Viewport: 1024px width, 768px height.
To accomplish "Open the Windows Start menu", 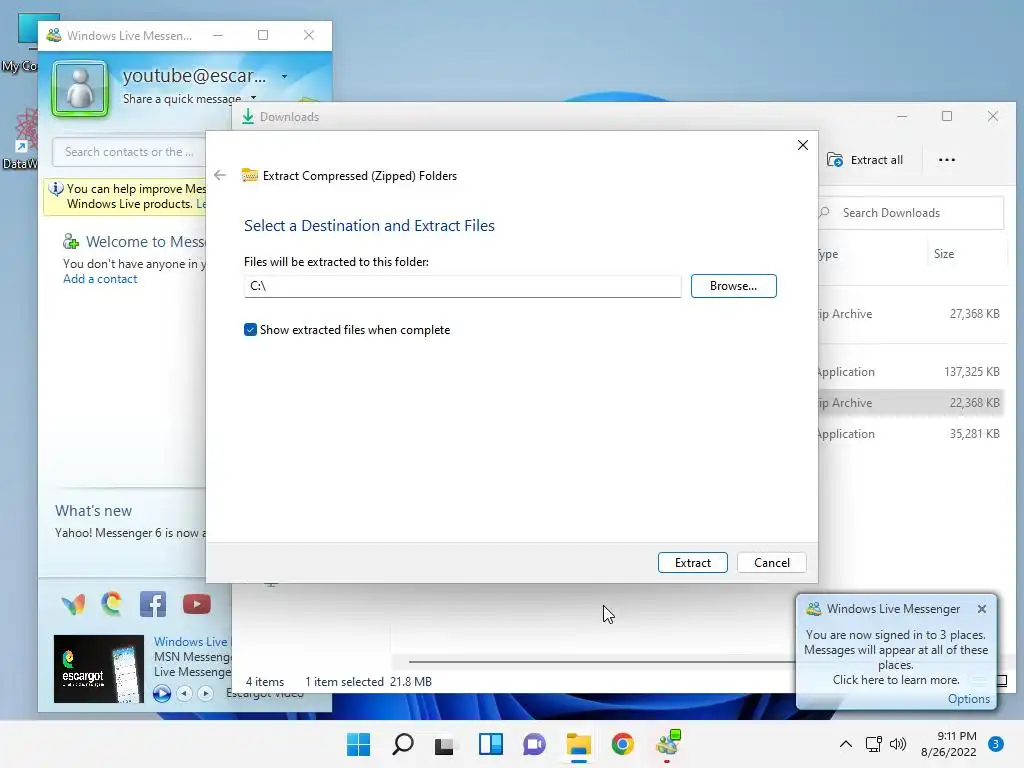I will click(358, 744).
